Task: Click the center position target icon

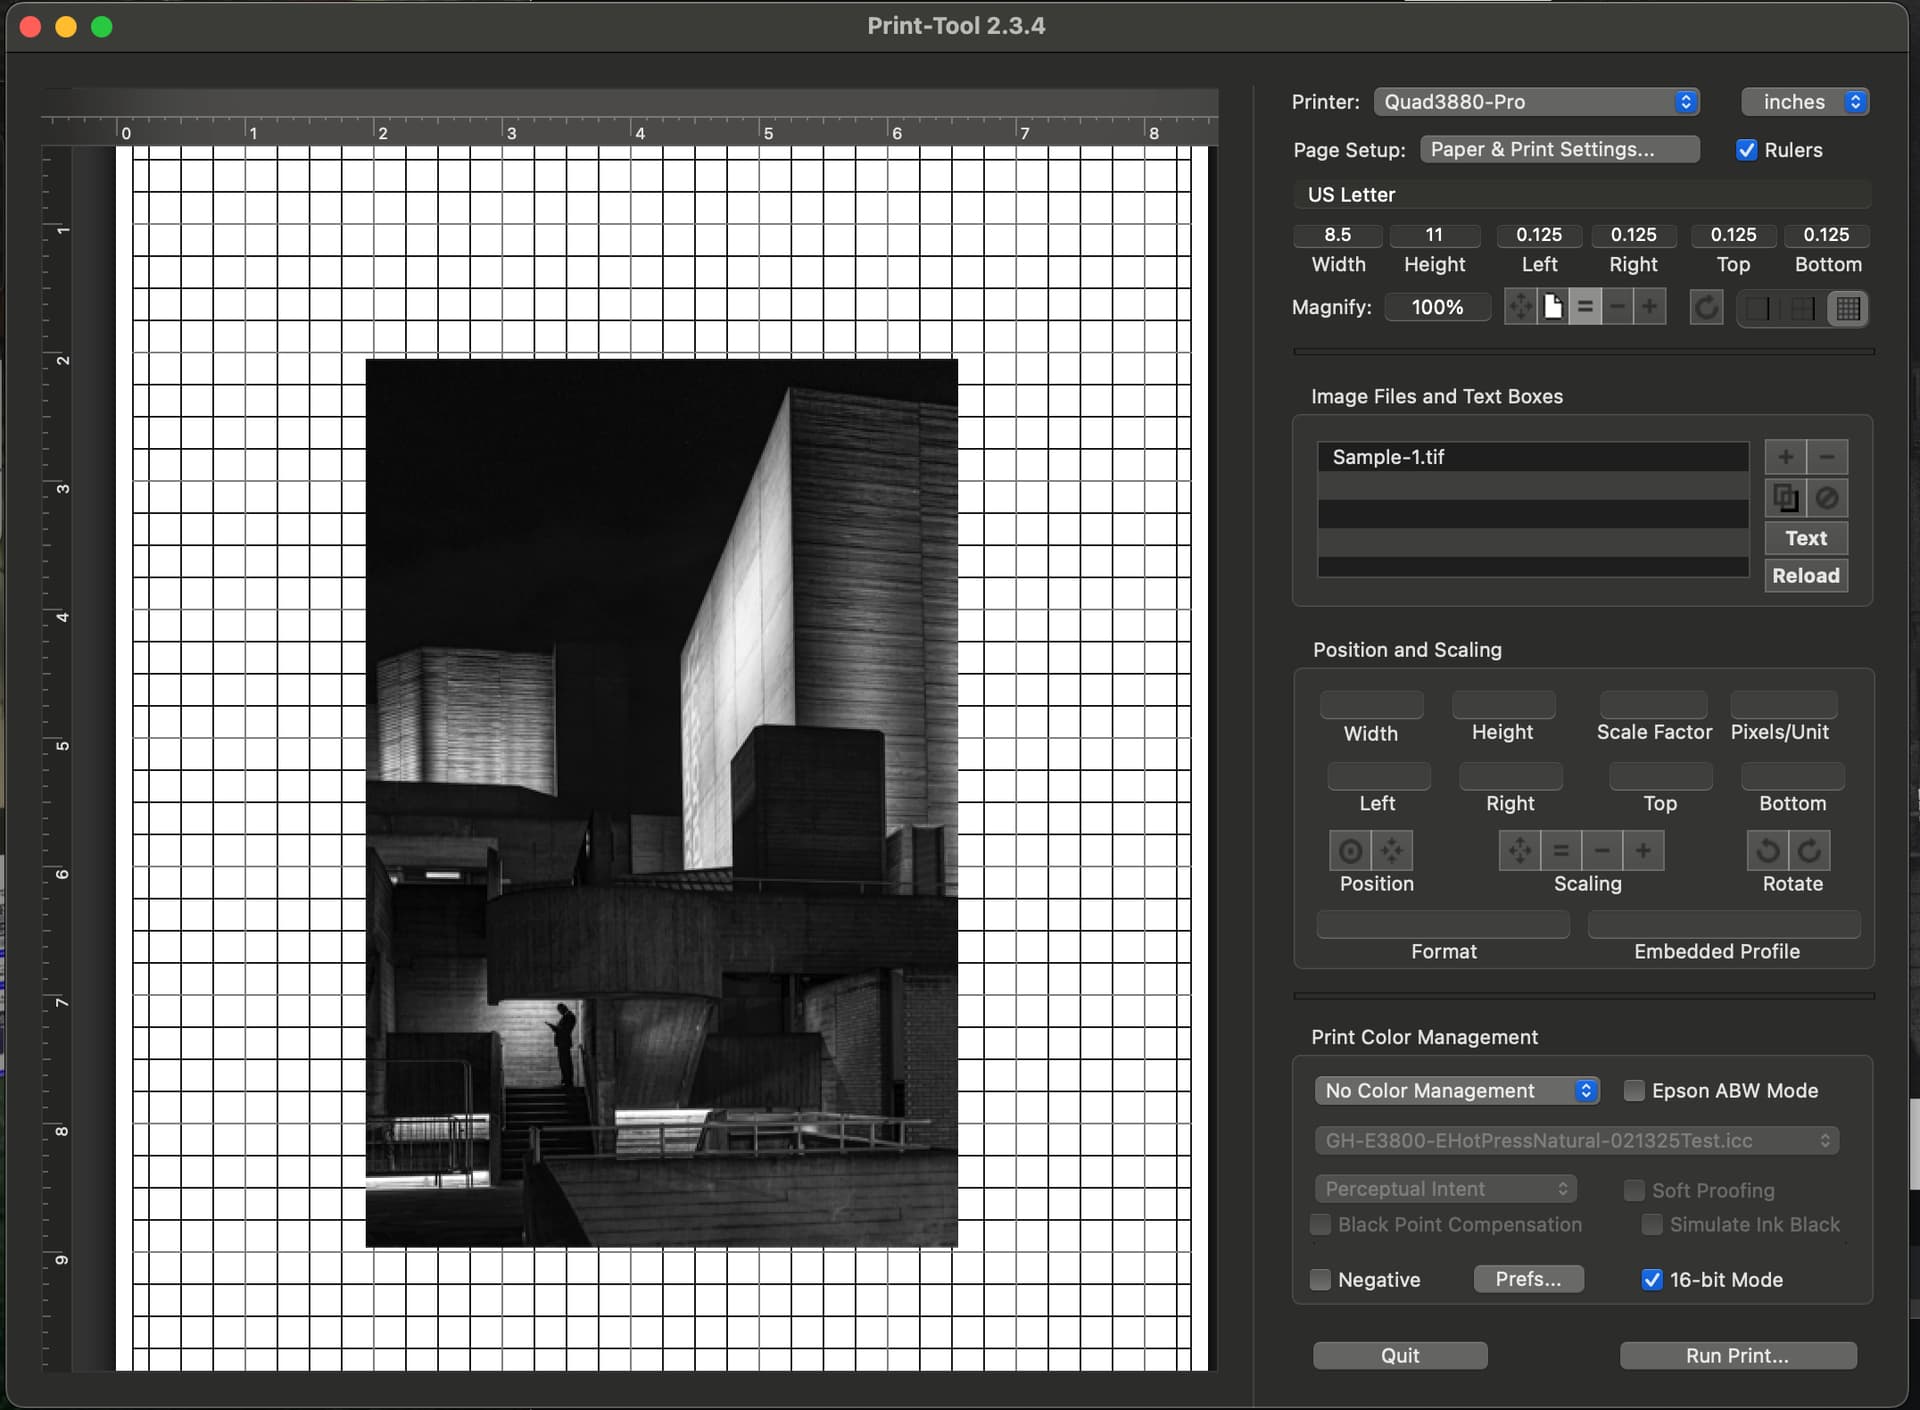Action: tap(1350, 851)
